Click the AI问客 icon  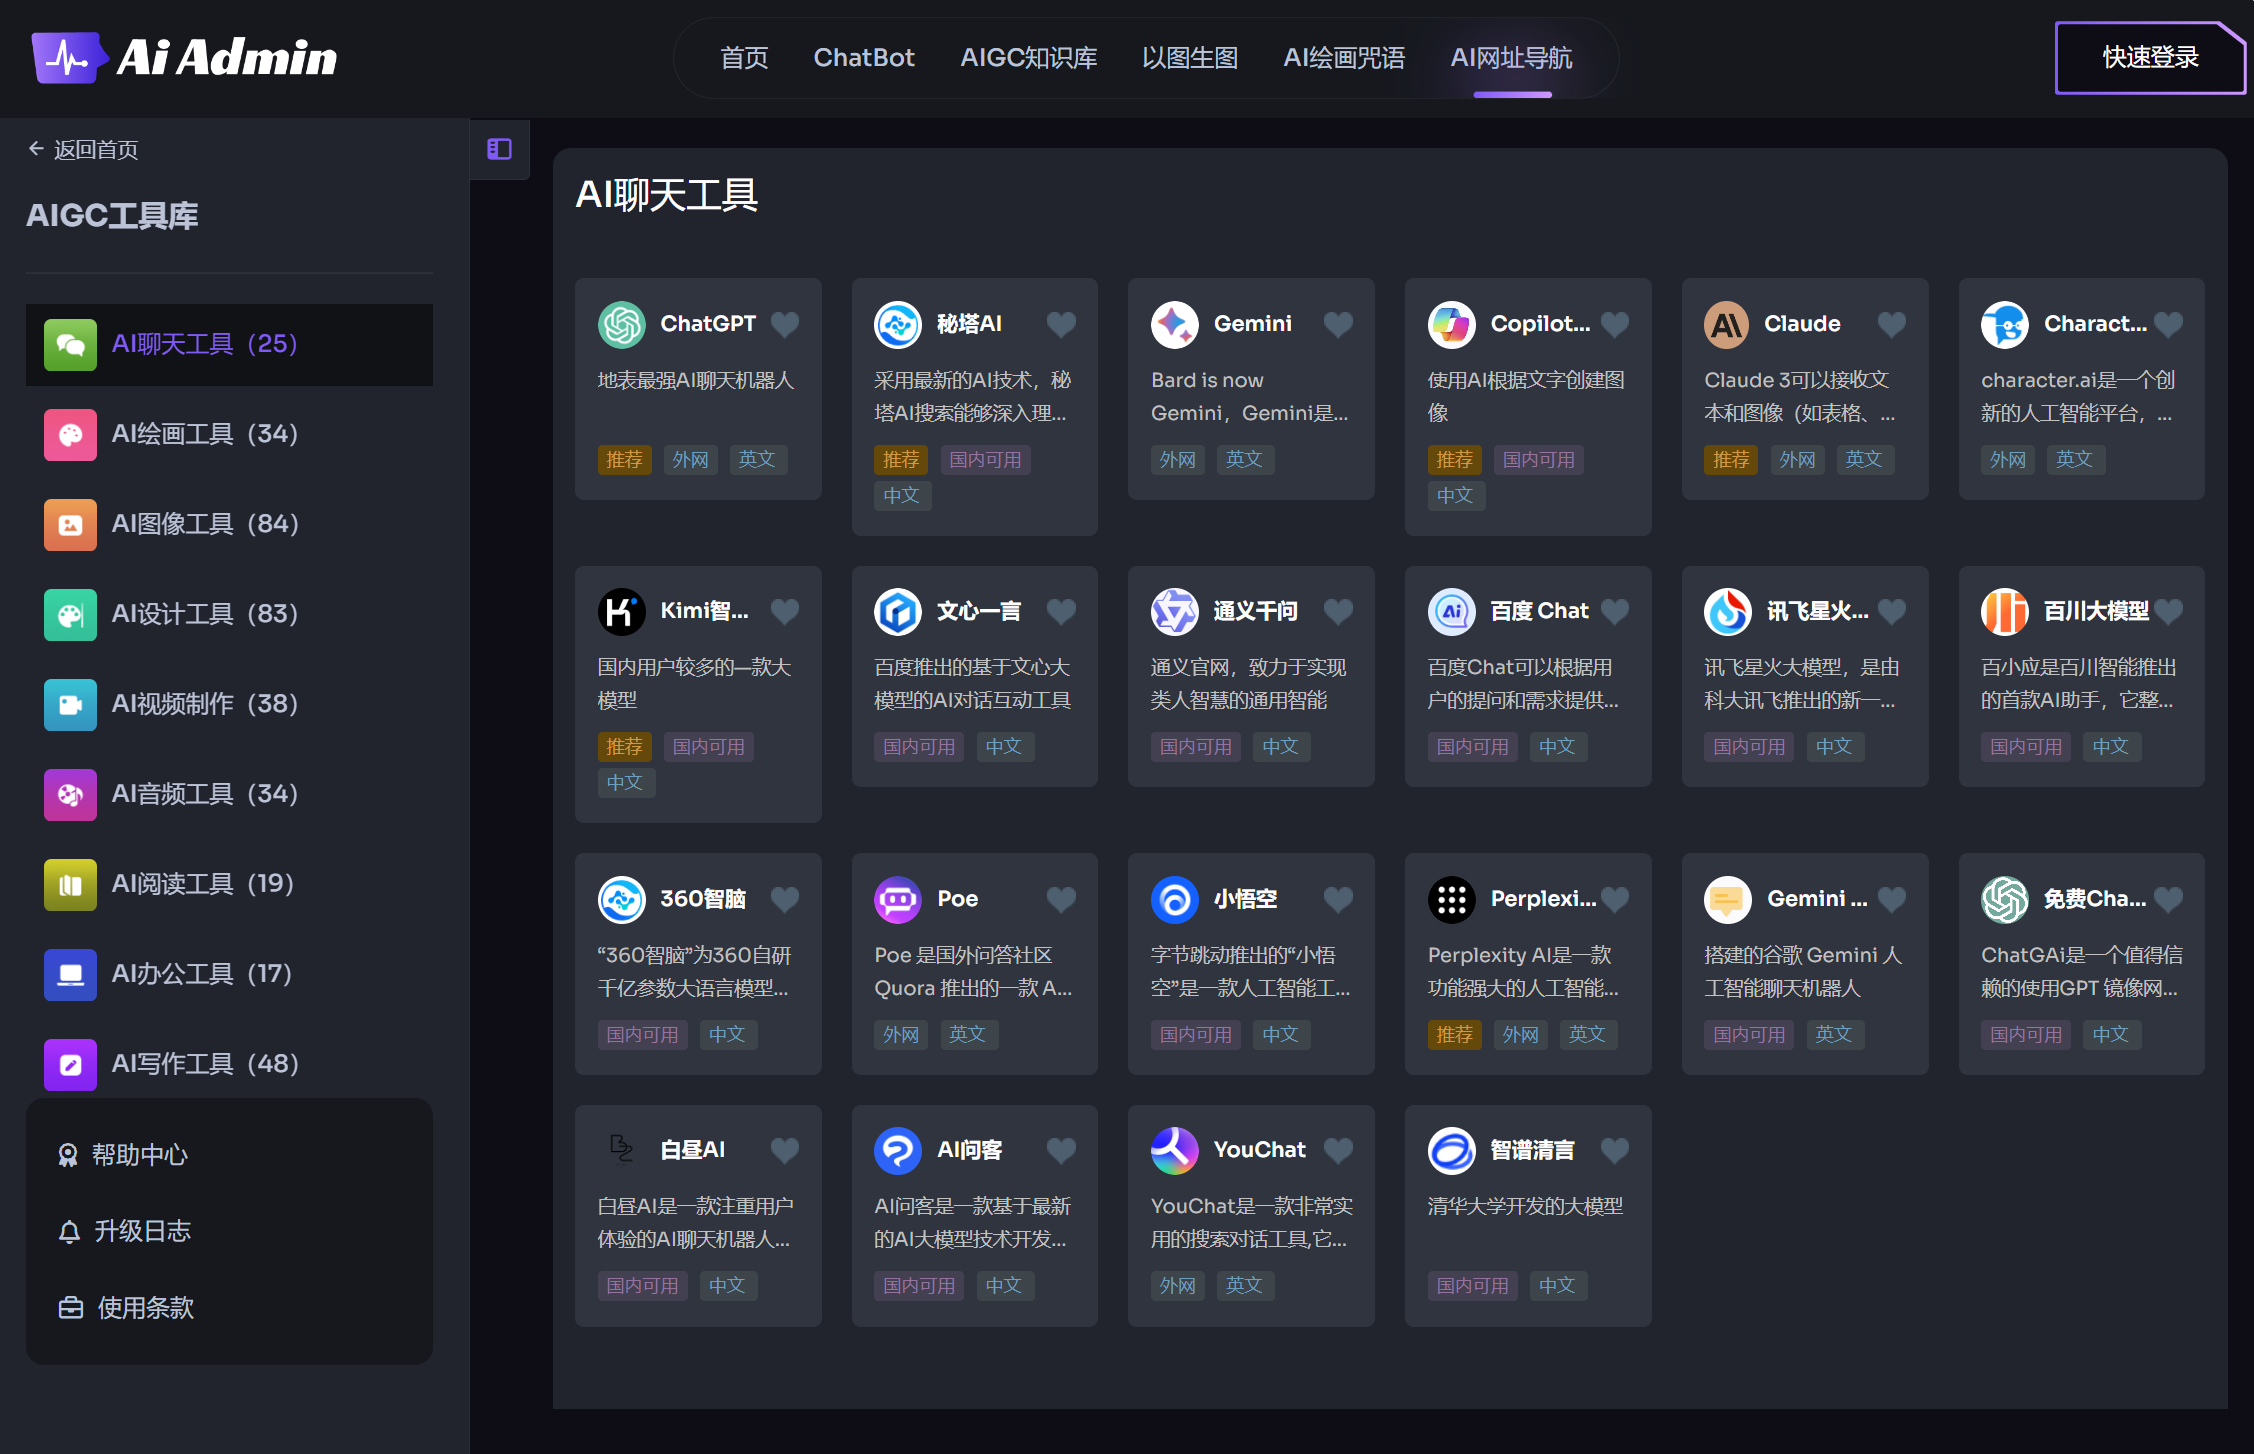click(x=898, y=1150)
